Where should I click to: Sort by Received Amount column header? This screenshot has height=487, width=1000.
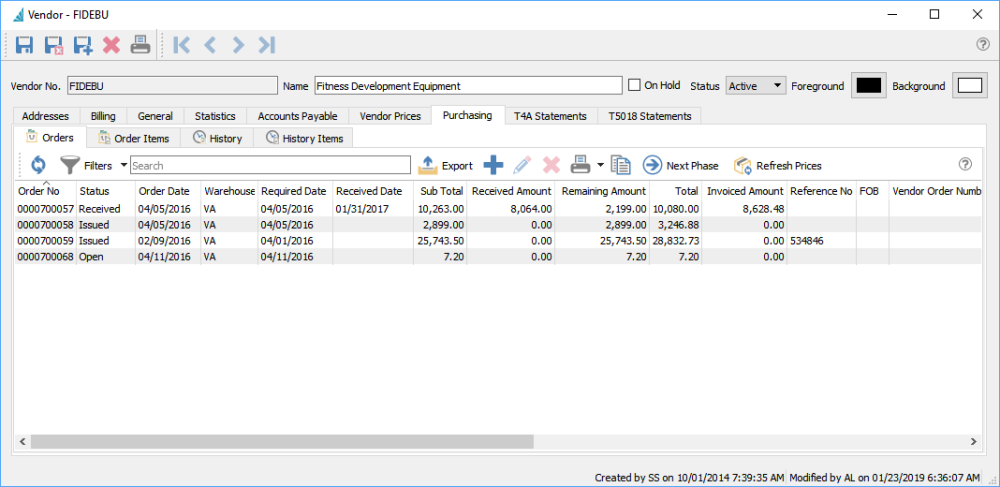511,191
